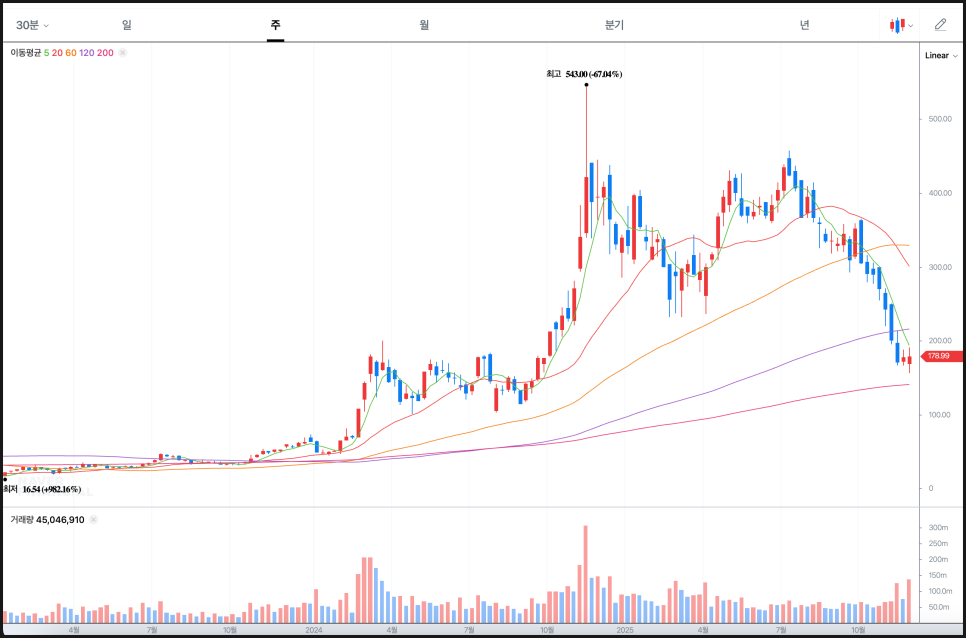This screenshot has width=966, height=638.
Task: Switch to the 년 (yearly) tab
Action: (x=804, y=25)
